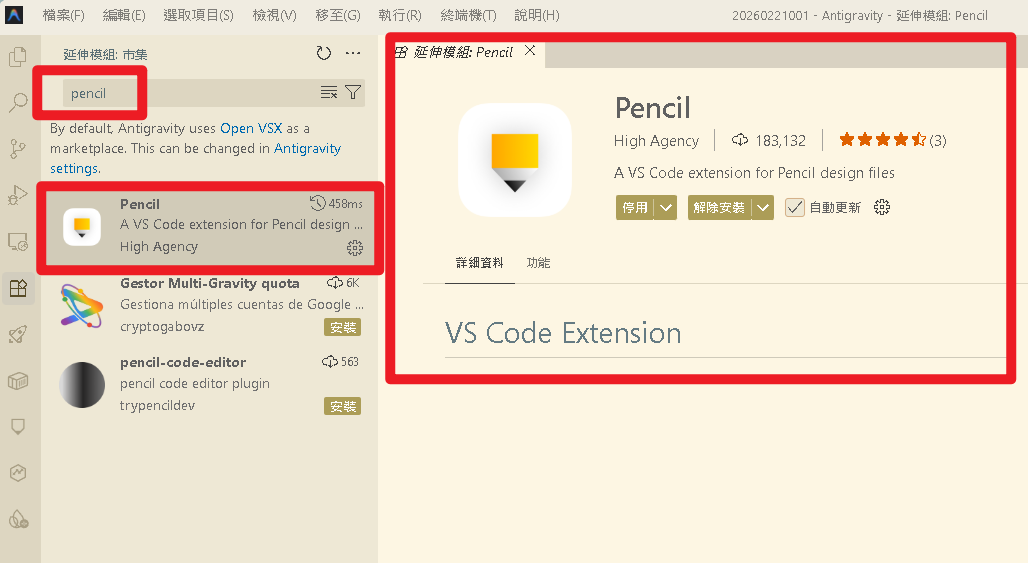Open the 檢視(V) menu
The image size is (1028, 563).
click(x=274, y=15)
